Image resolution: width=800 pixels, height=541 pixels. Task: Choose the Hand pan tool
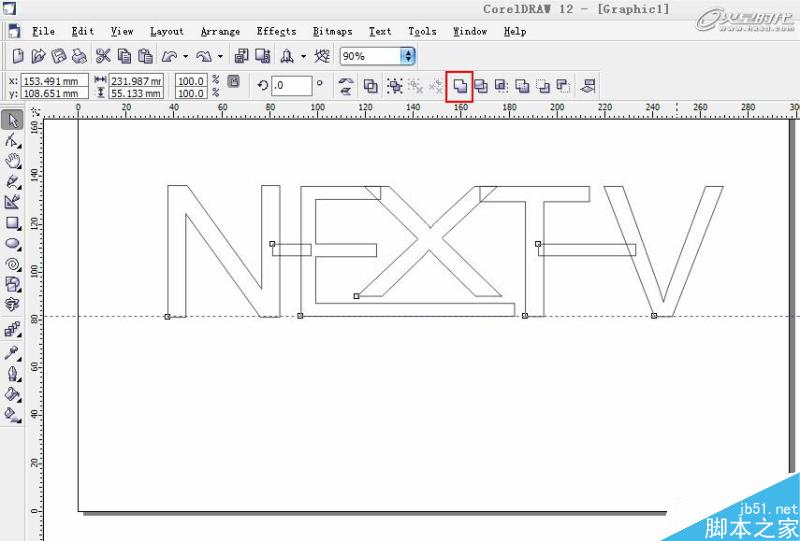click(x=12, y=161)
